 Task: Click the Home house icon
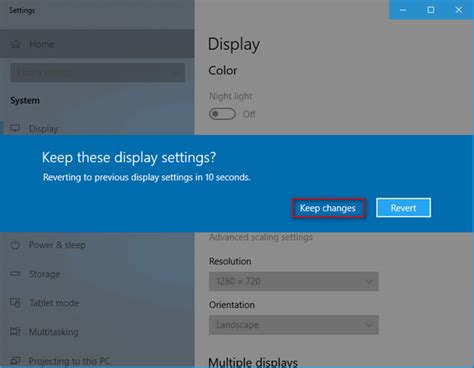pos(16,44)
